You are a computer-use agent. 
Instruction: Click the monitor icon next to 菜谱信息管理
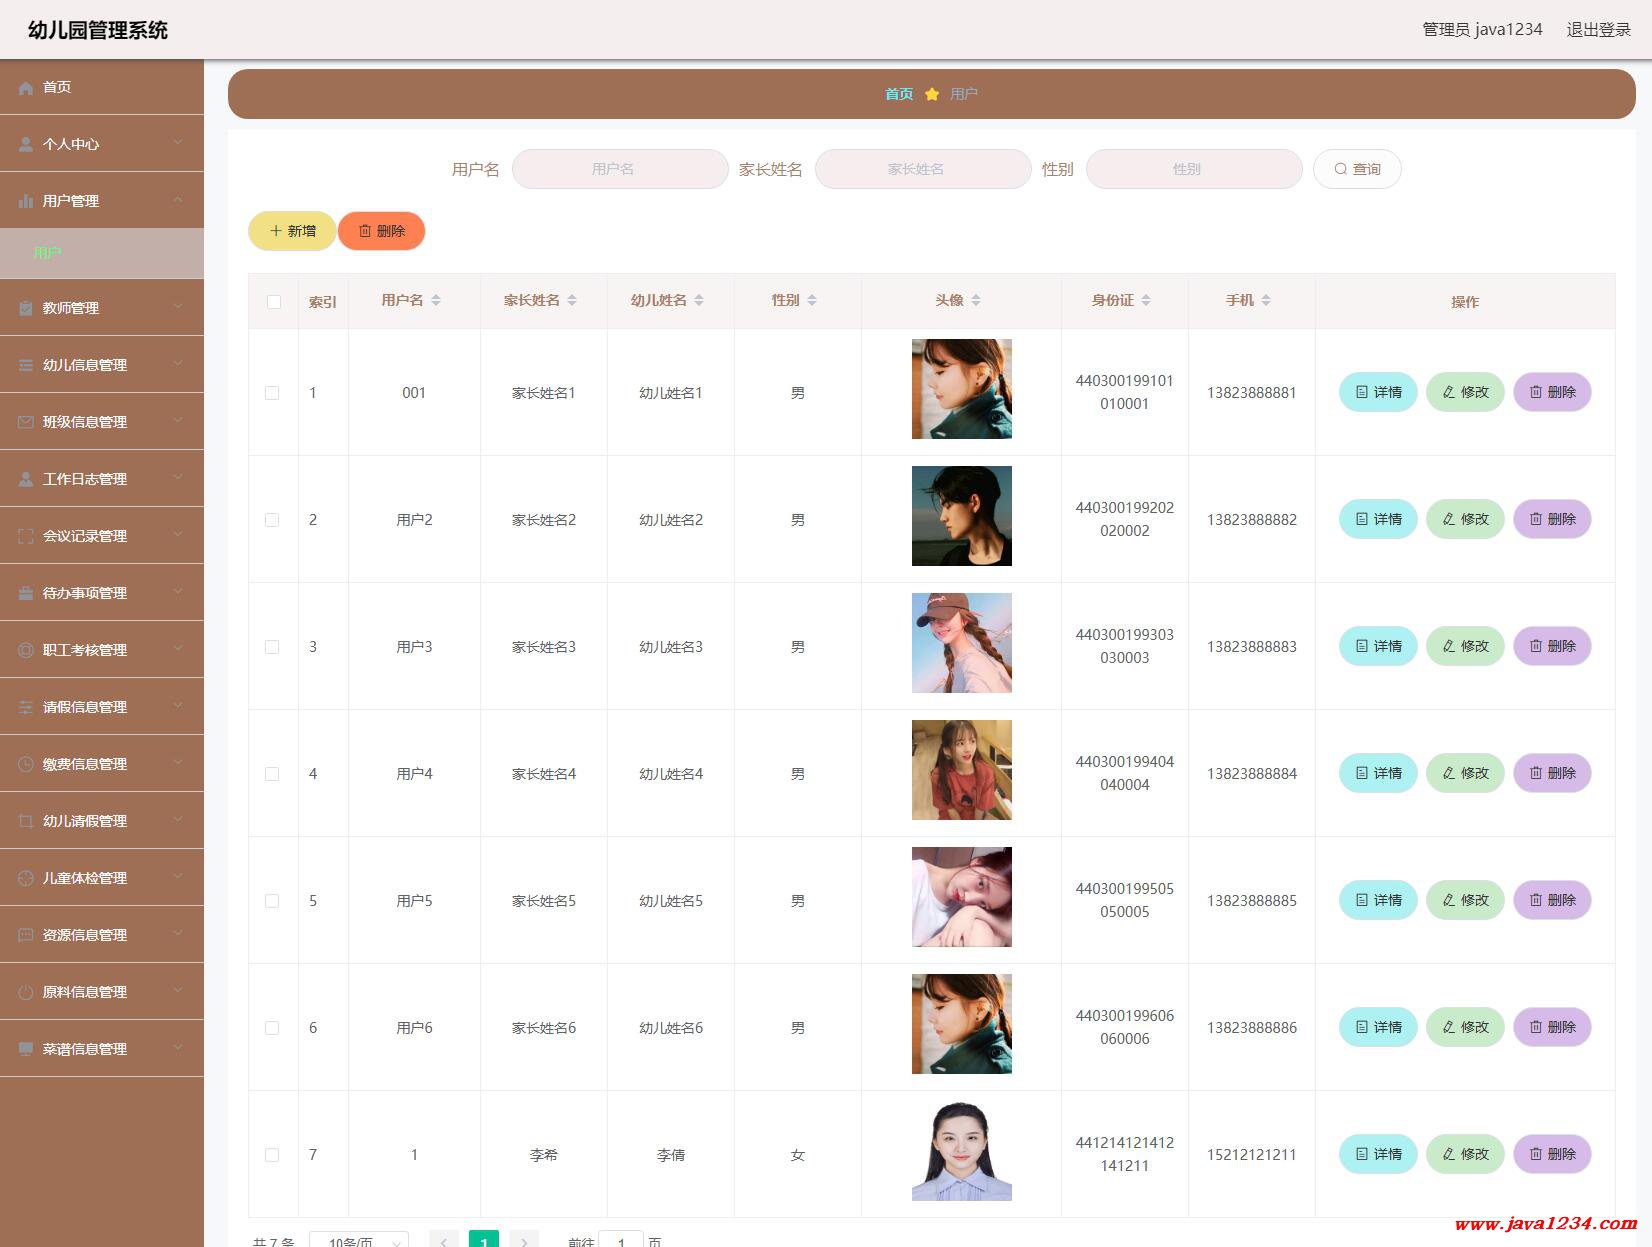pos(26,1050)
